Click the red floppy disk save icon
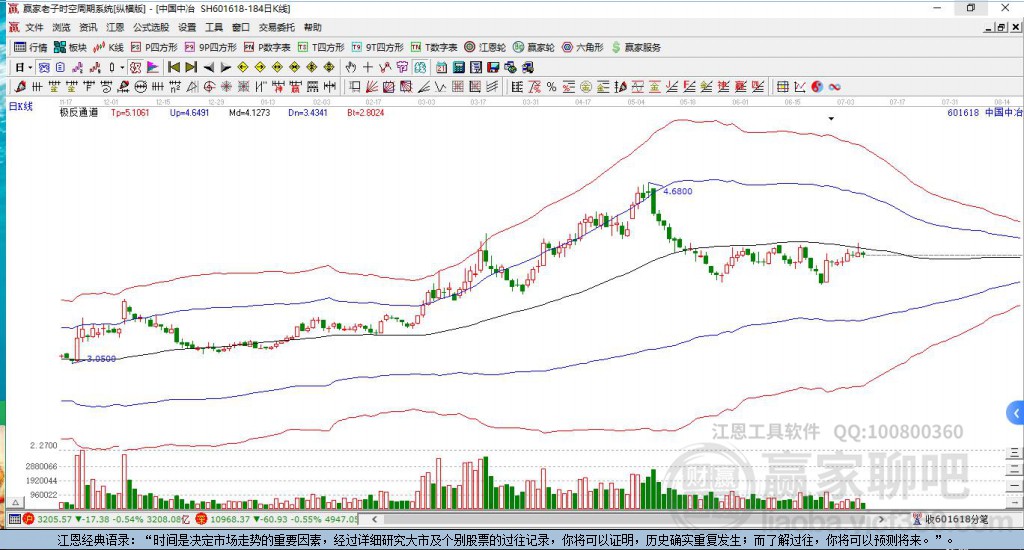This screenshot has width=1024, height=550. click(493, 67)
